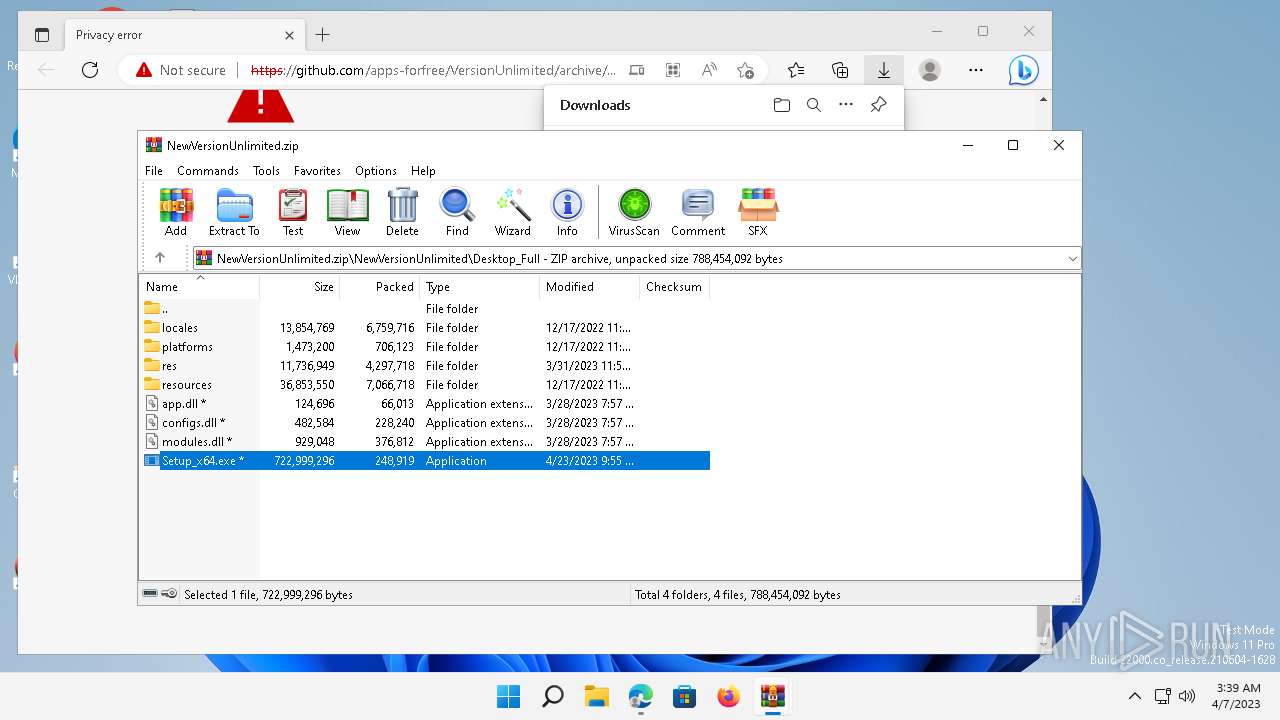Click the Read aloud icon in Edge
Image resolution: width=1280 pixels, height=720 pixels.
(x=709, y=70)
